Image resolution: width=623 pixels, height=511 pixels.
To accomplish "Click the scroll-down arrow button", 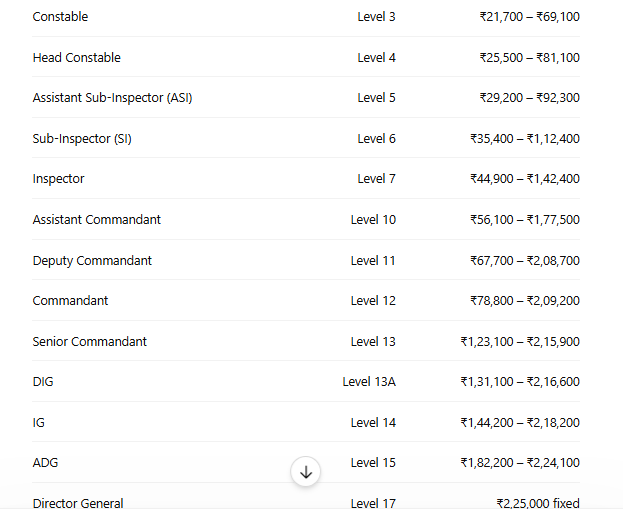I will (x=305, y=472).
